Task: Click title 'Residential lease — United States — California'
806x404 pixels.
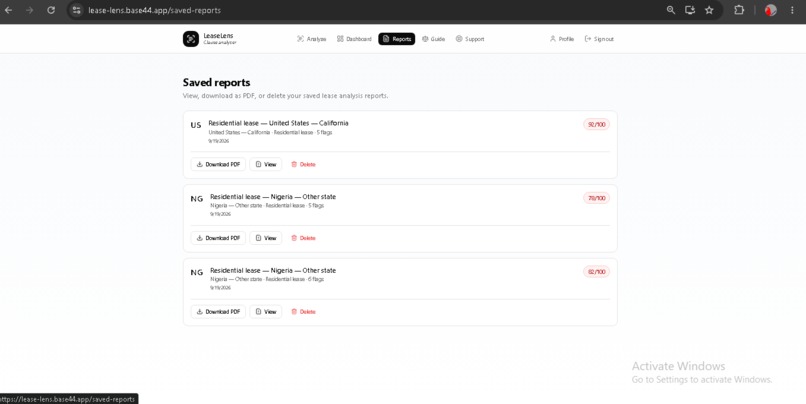Action: tap(278, 123)
